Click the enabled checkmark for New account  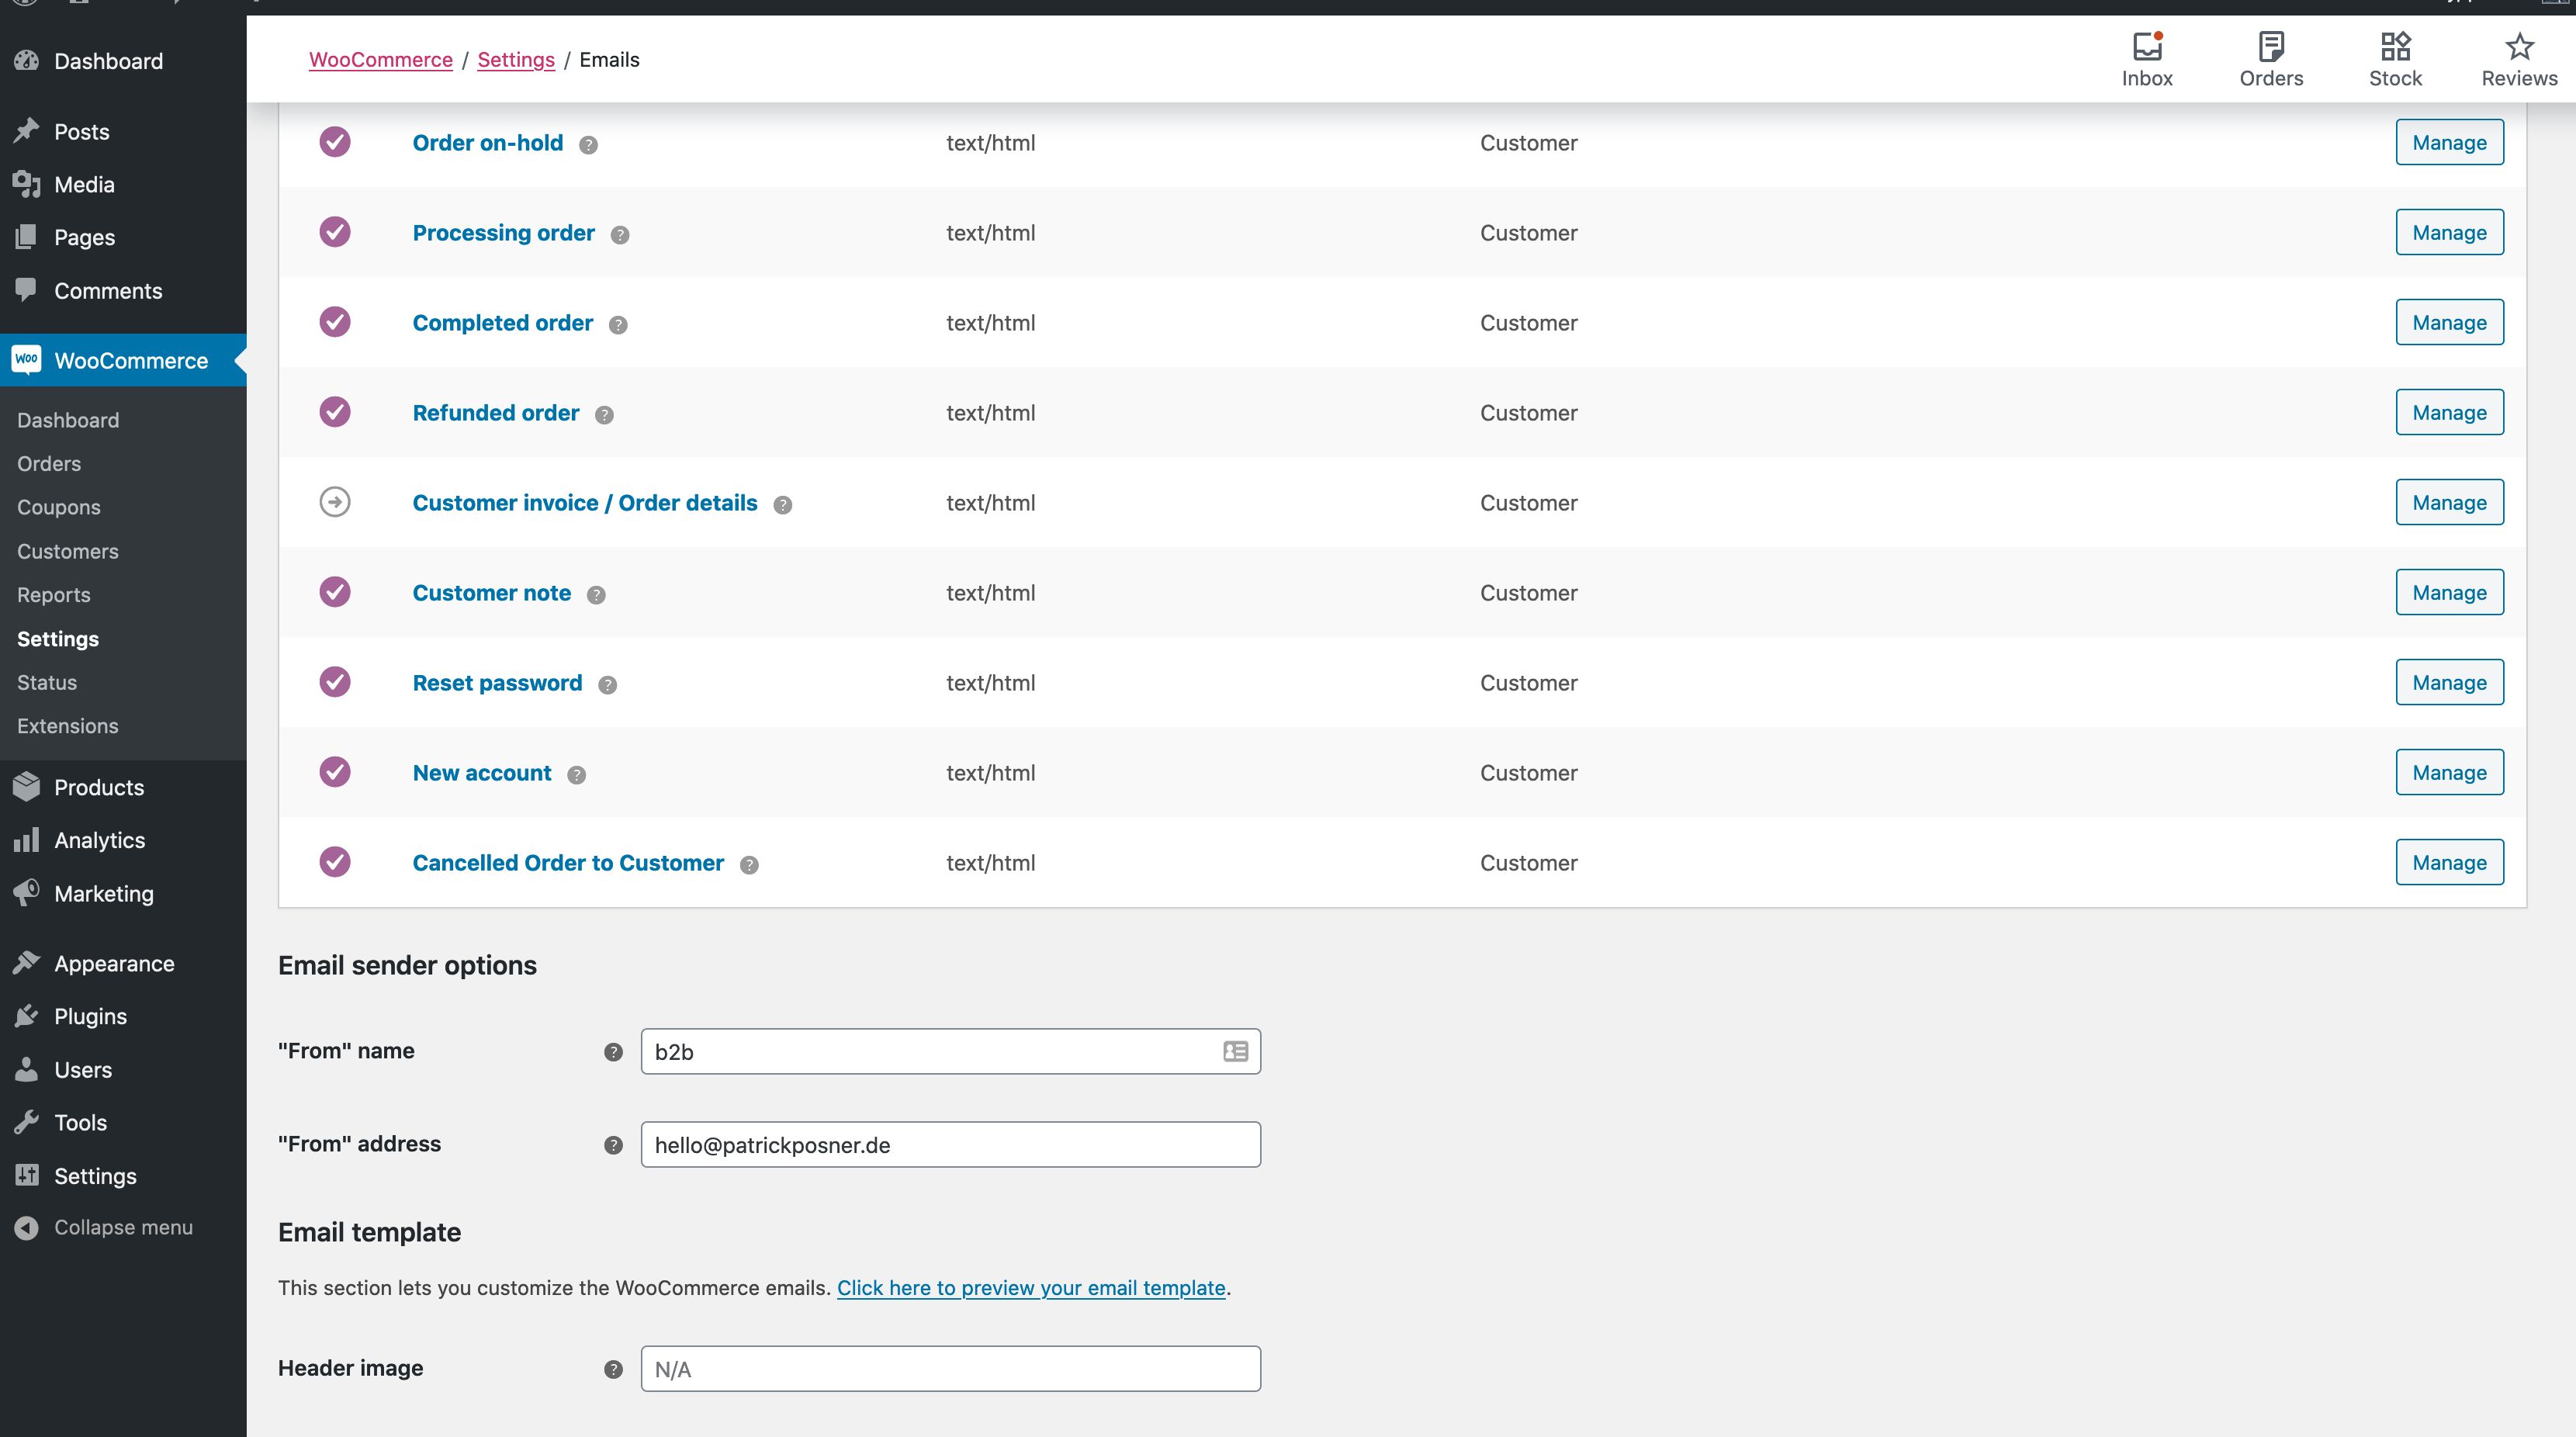coord(335,771)
